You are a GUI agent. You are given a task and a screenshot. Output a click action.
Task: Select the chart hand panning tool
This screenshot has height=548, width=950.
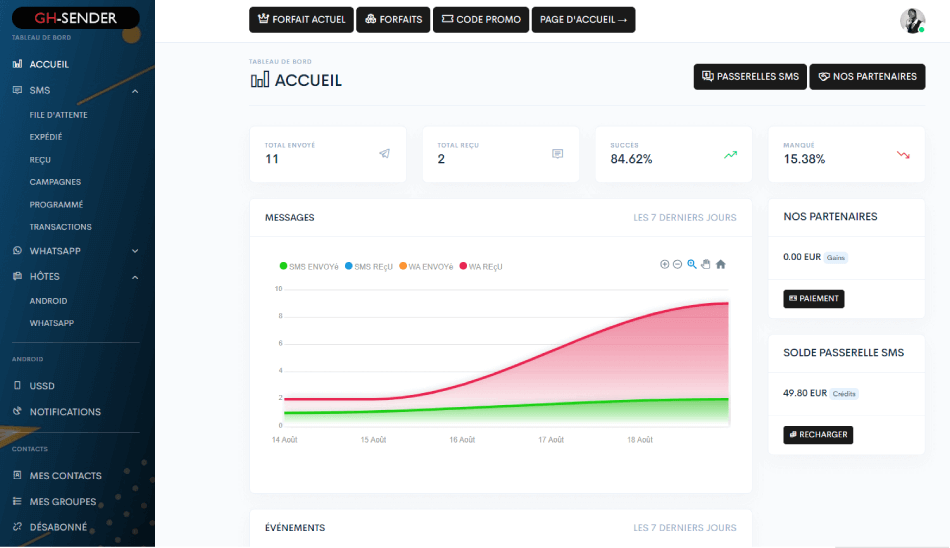tap(706, 264)
